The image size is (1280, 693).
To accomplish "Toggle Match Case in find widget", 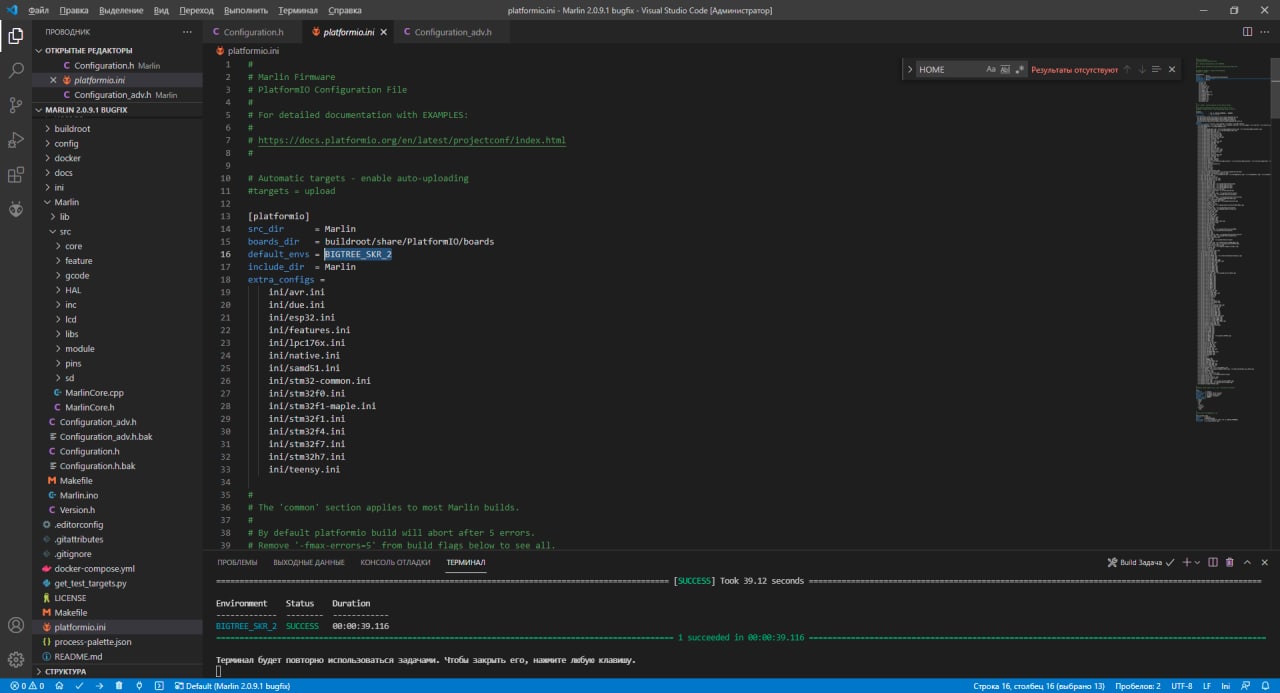I will (991, 70).
